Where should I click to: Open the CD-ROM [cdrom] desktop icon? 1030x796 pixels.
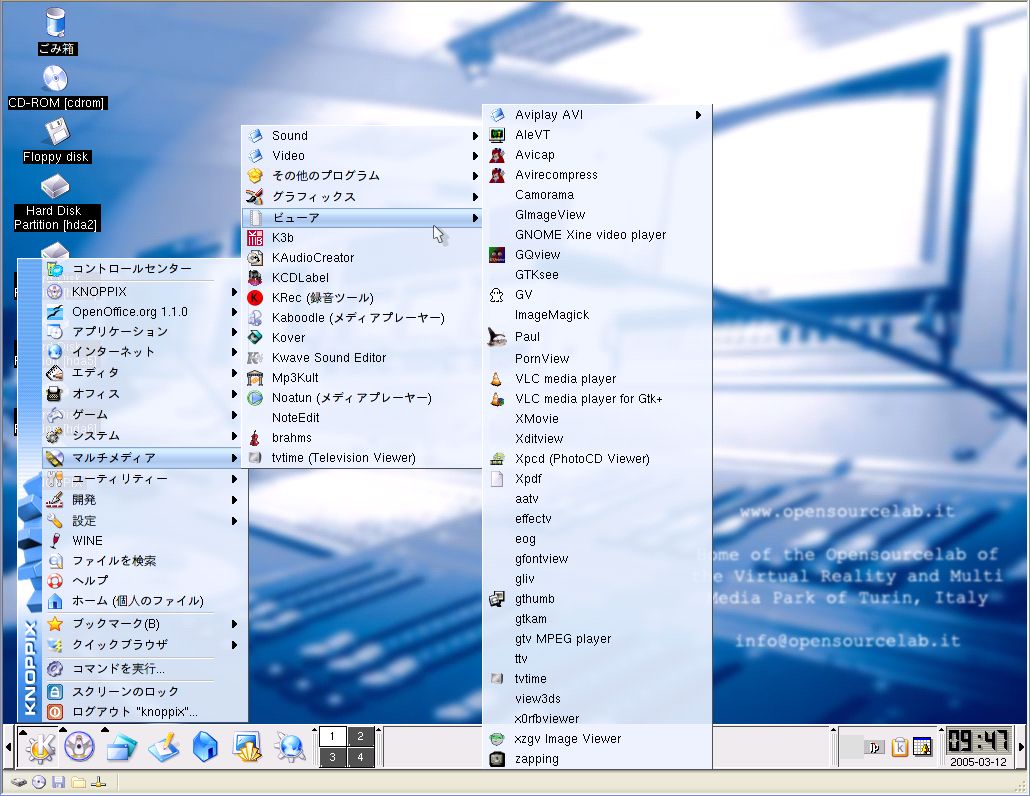point(56,87)
